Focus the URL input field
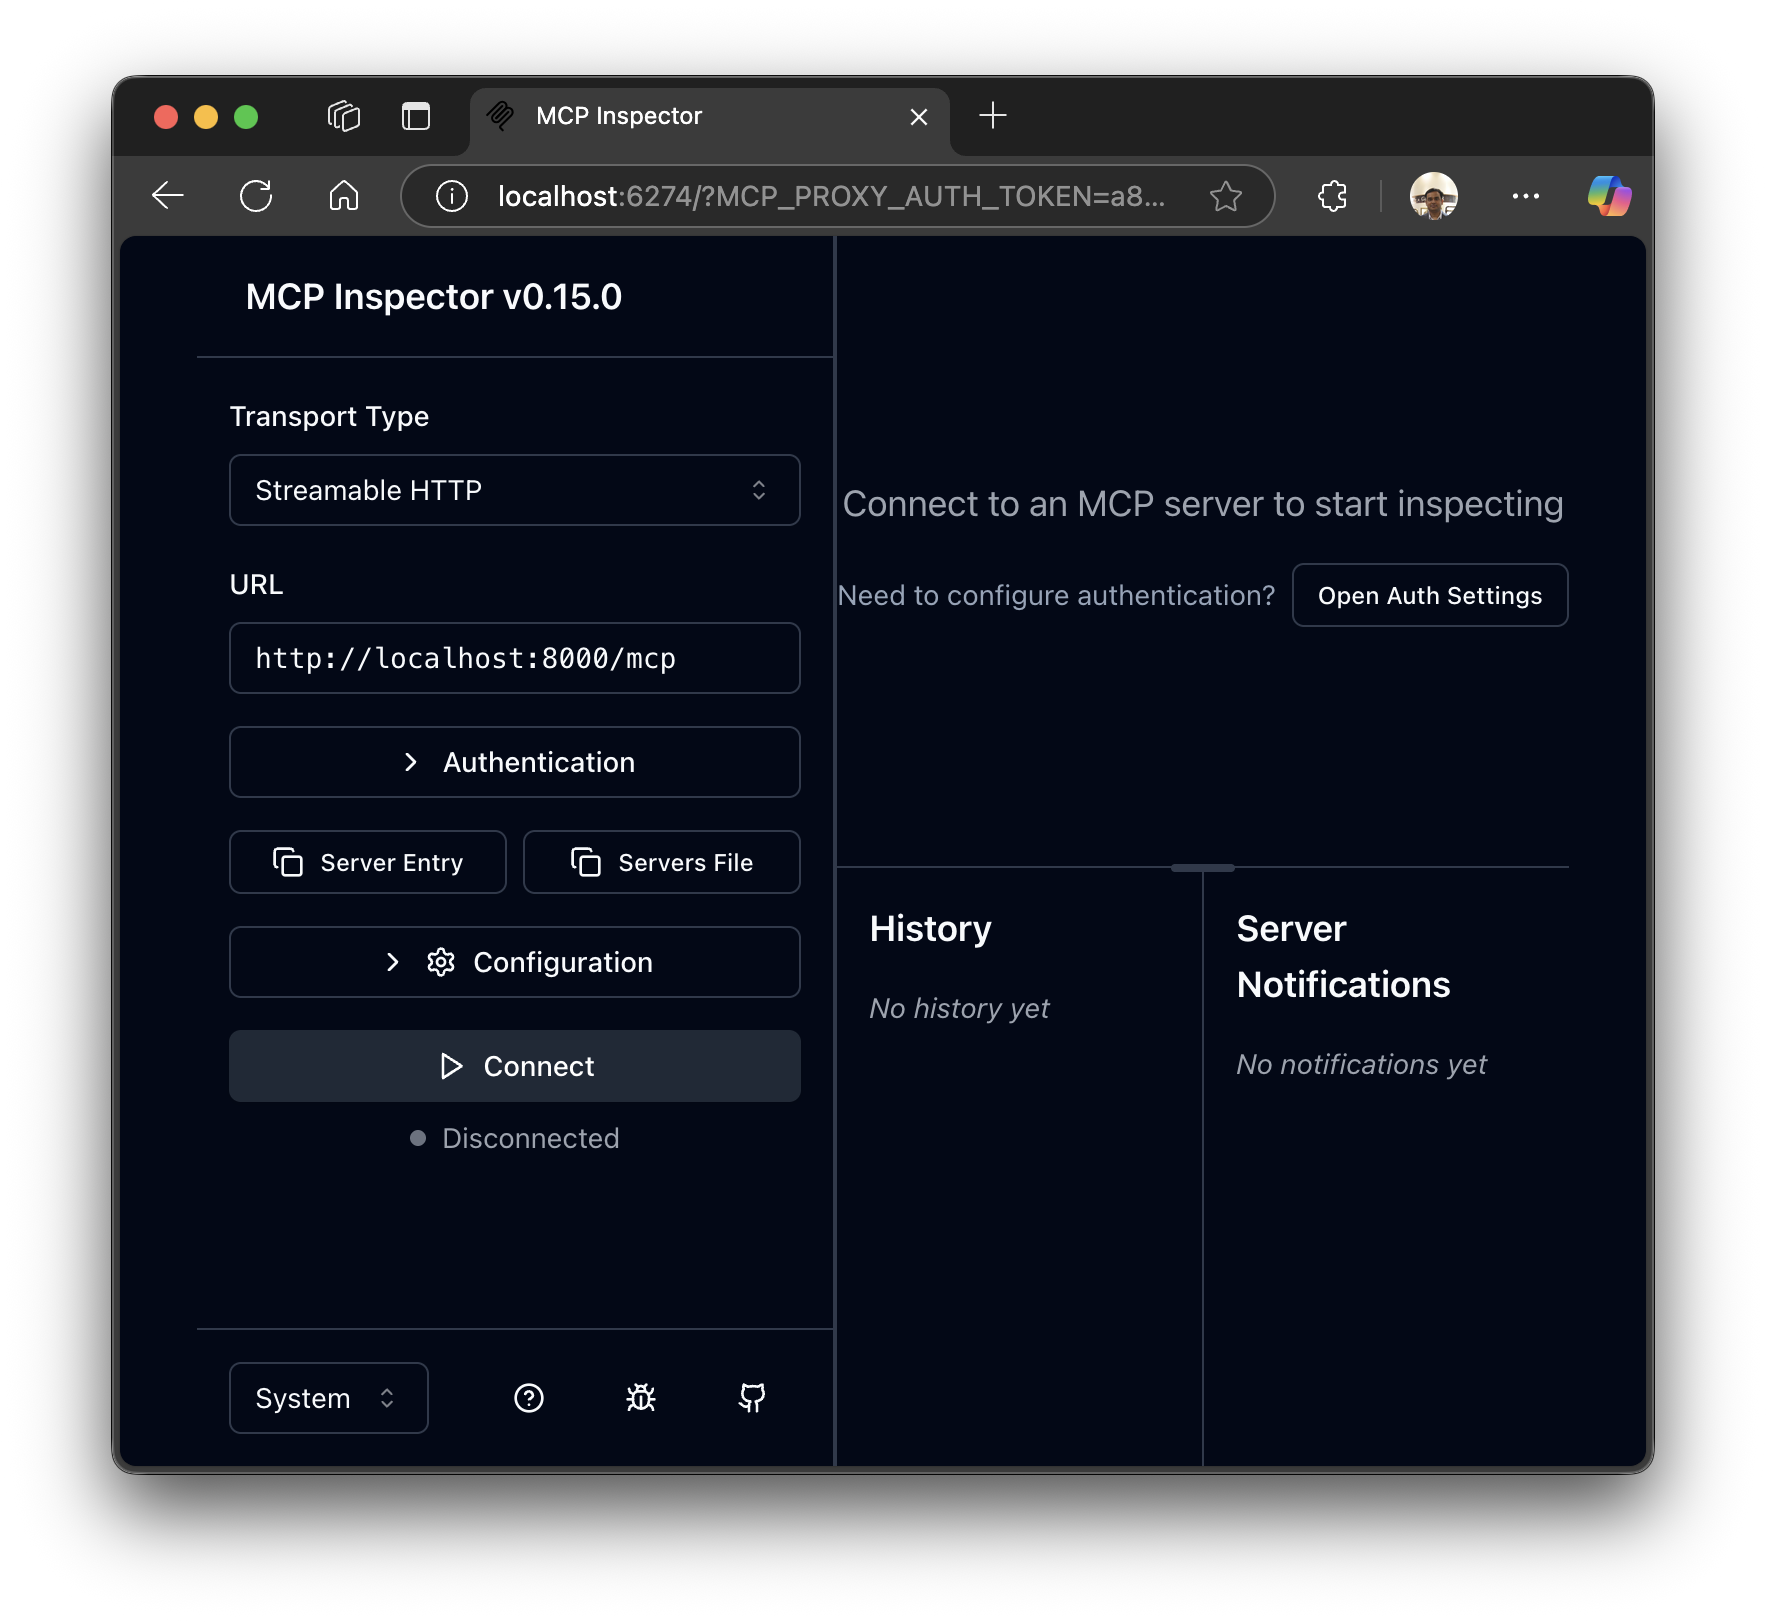The height and width of the screenshot is (1622, 1766). pyautogui.click(x=514, y=658)
